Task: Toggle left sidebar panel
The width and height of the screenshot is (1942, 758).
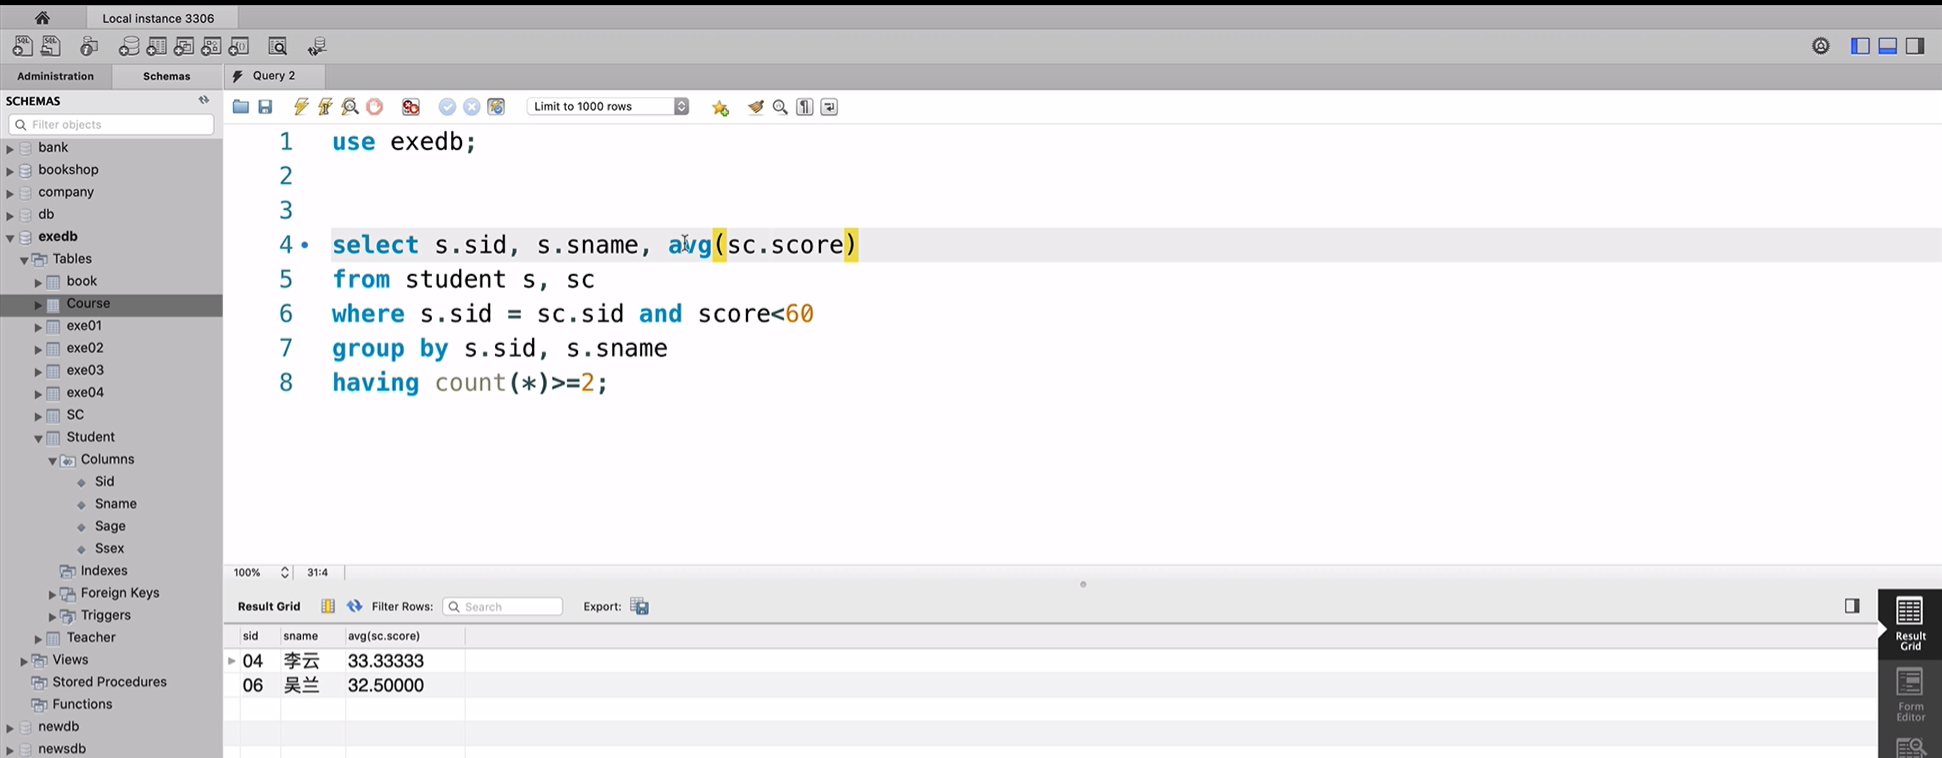Action: pyautogui.click(x=1860, y=46)
